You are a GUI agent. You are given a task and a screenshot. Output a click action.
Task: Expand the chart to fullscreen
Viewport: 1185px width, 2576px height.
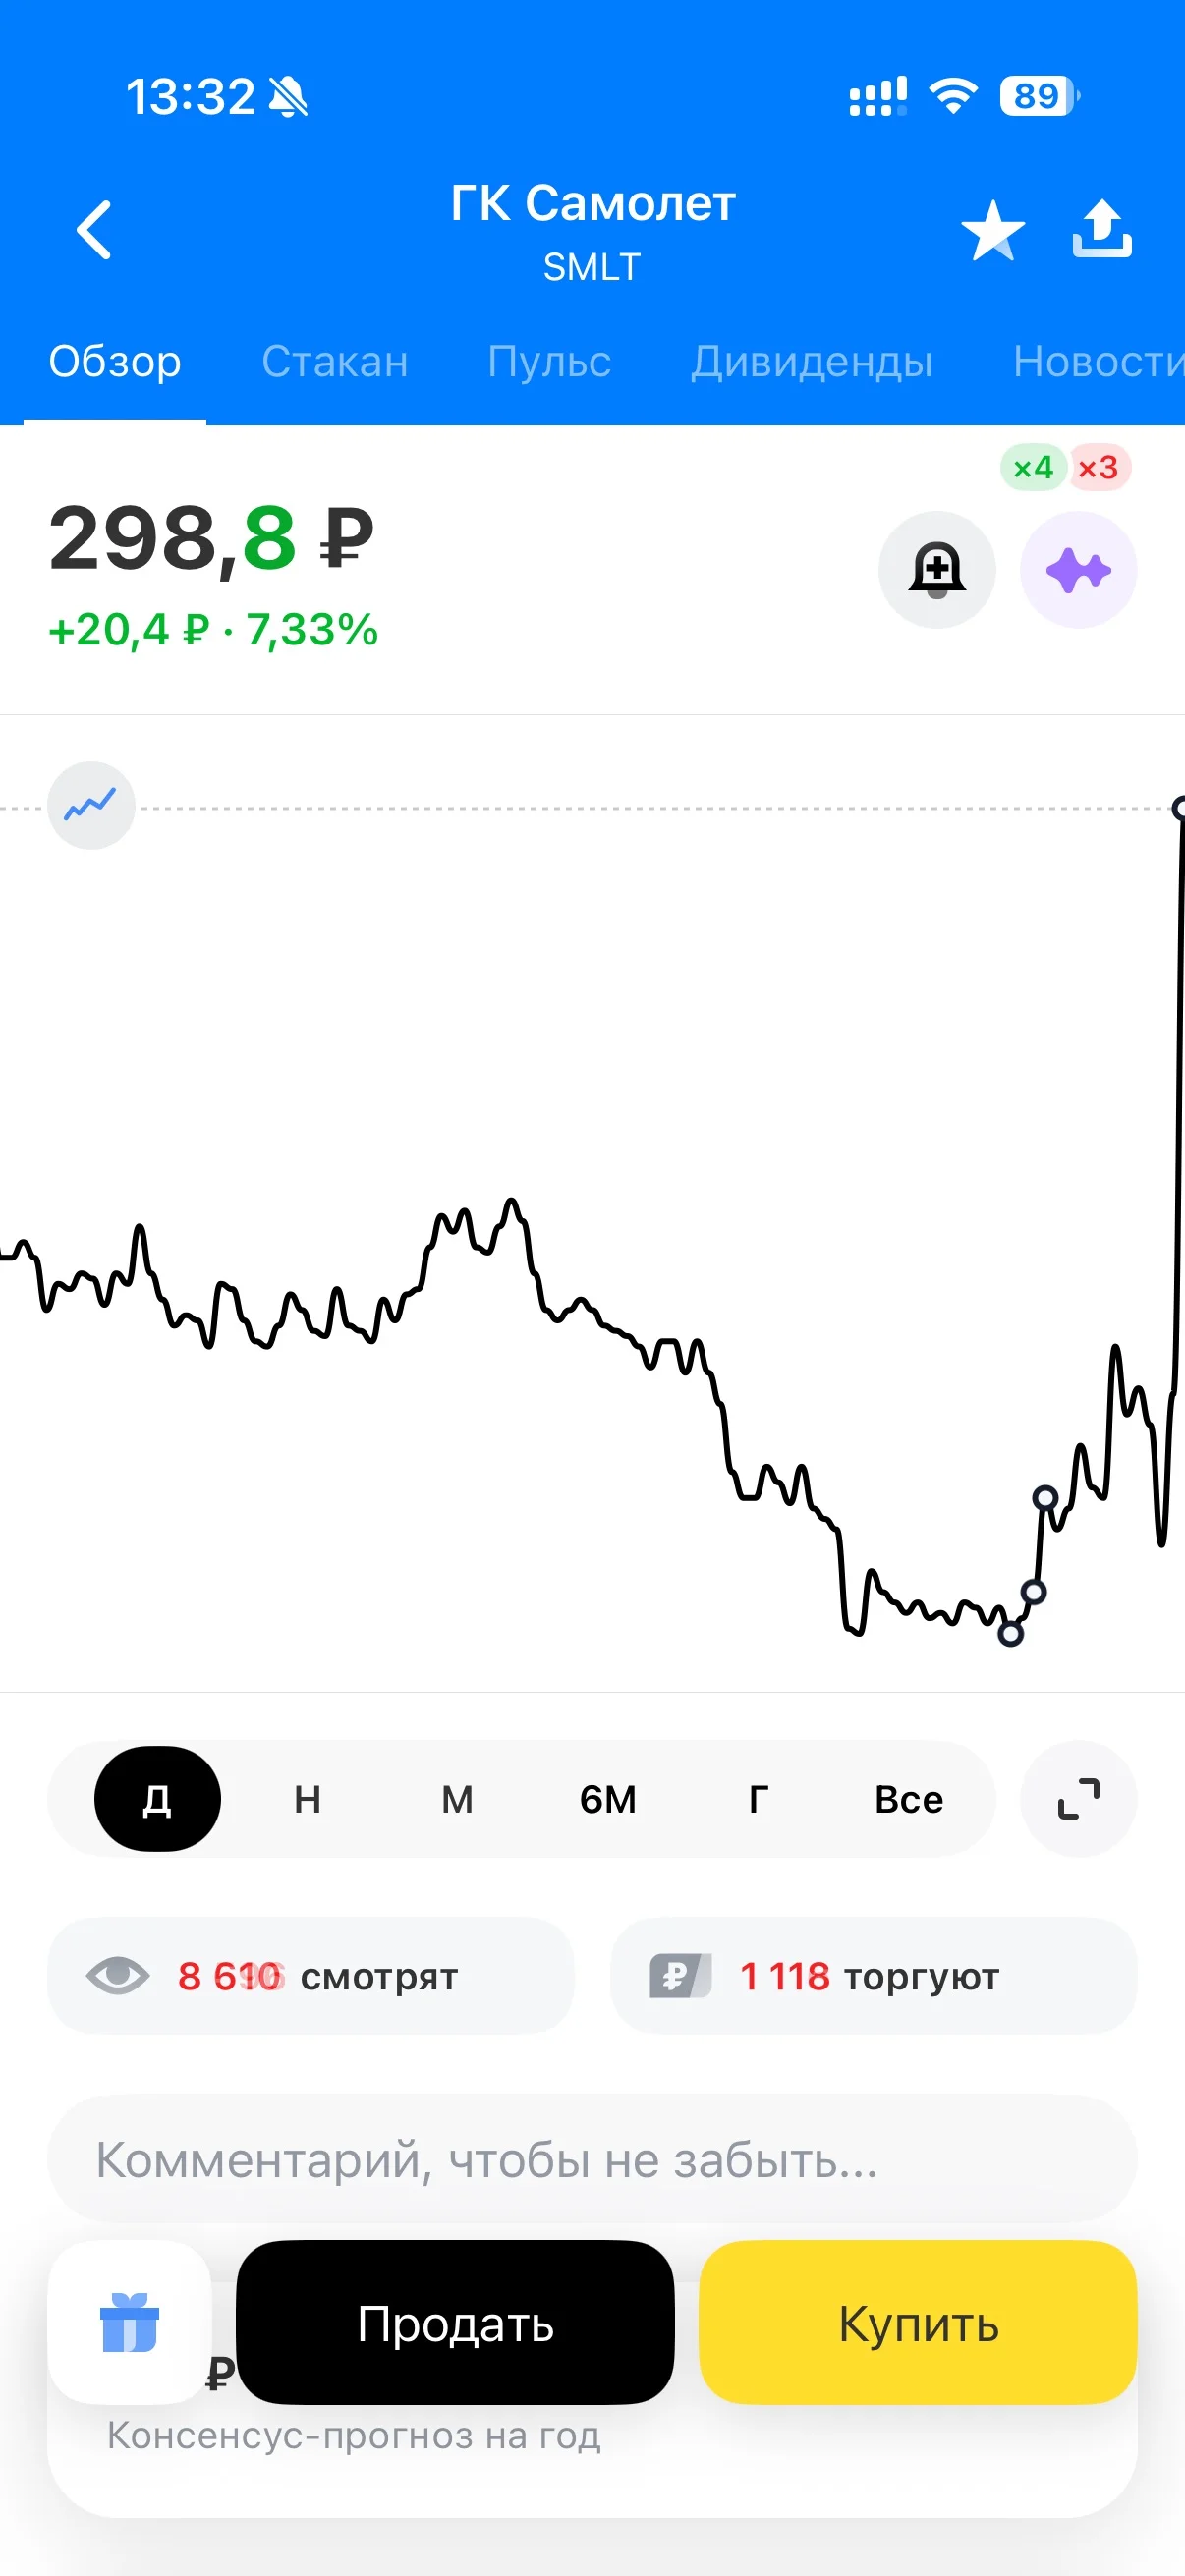[x=1078, y=1799]
